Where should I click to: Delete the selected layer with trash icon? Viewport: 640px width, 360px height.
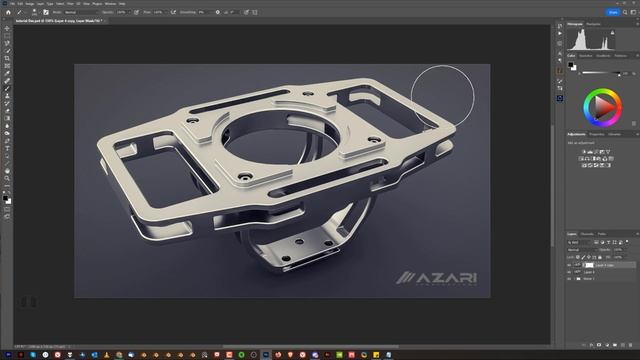pyautogui.click(x=631, y=345)
